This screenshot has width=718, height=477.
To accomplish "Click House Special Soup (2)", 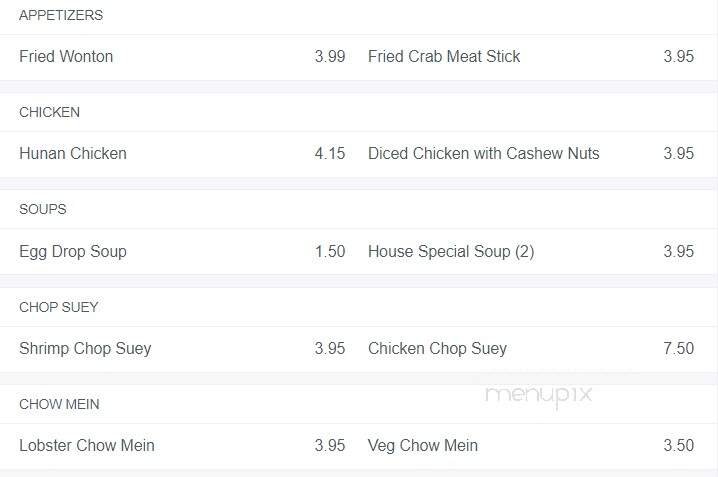I will (451, 252).
